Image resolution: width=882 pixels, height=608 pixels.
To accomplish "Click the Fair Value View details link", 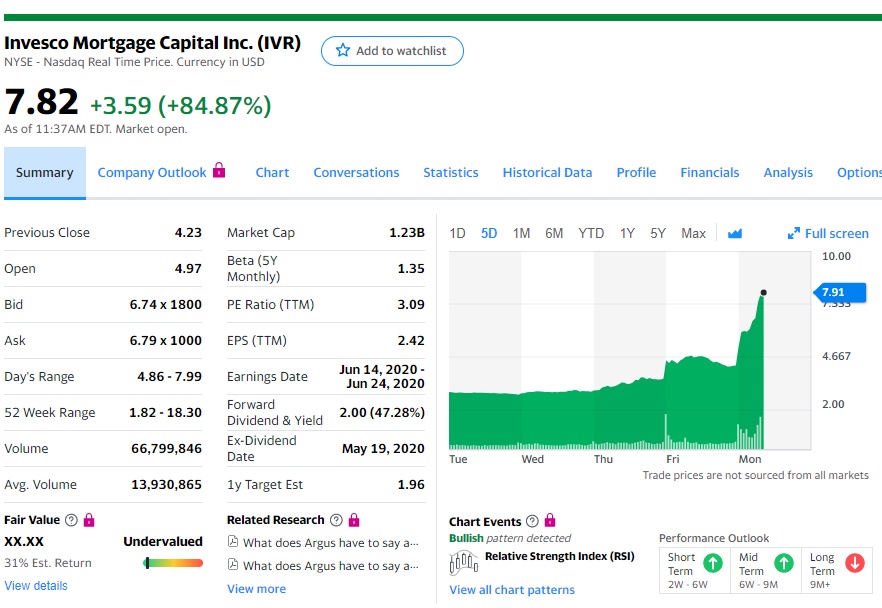I will [x=36, y=586].
